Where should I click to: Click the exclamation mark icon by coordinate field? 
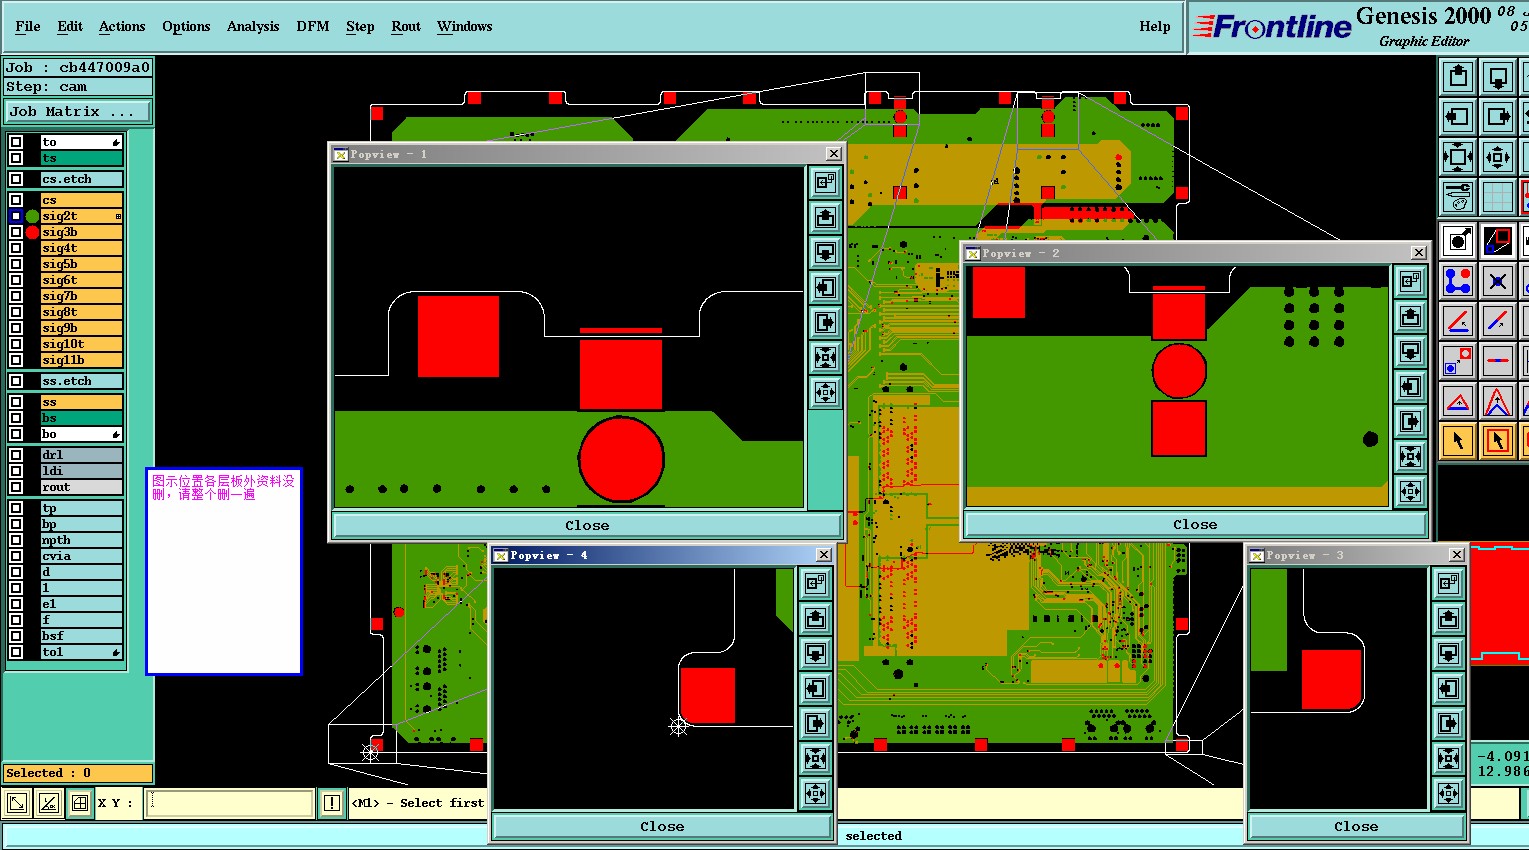click(332, 803)
